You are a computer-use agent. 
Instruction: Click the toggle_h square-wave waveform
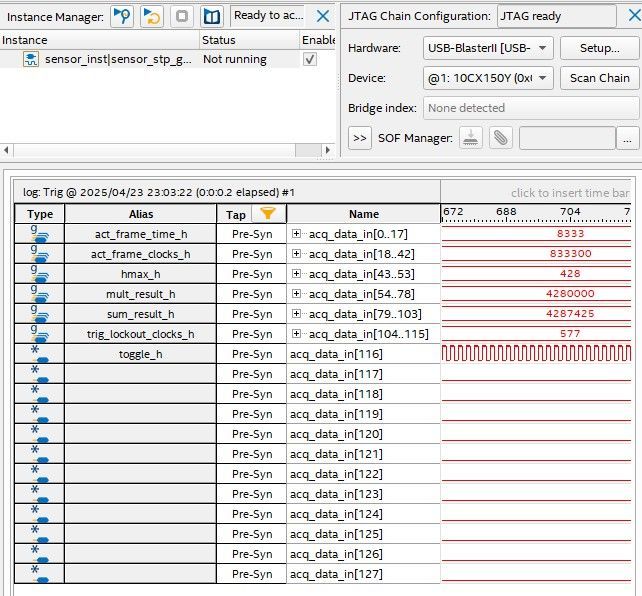[536, 353]
